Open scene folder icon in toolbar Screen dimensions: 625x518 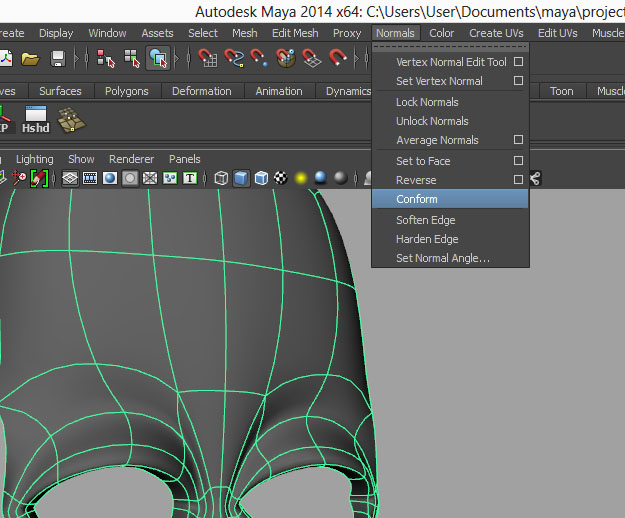pos(30,59)
